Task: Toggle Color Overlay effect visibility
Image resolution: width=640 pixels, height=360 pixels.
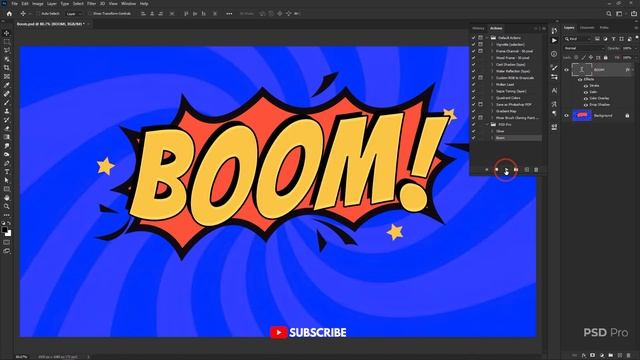Action: pyautogui.click(x=586, y=98)
